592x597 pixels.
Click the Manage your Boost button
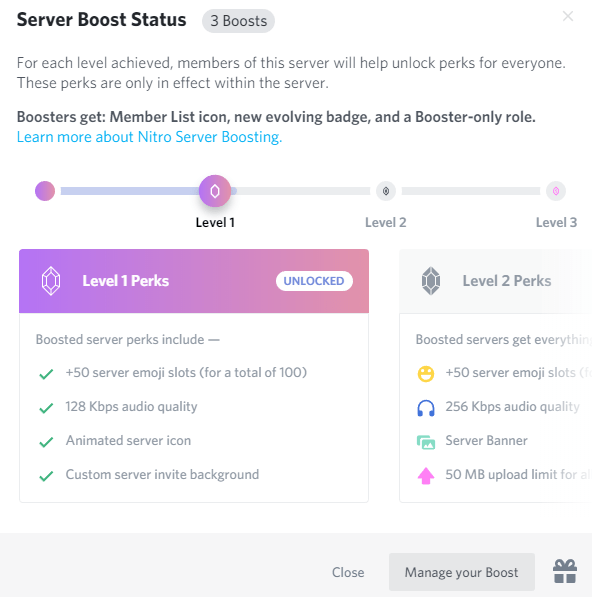(x=461, y=572)
